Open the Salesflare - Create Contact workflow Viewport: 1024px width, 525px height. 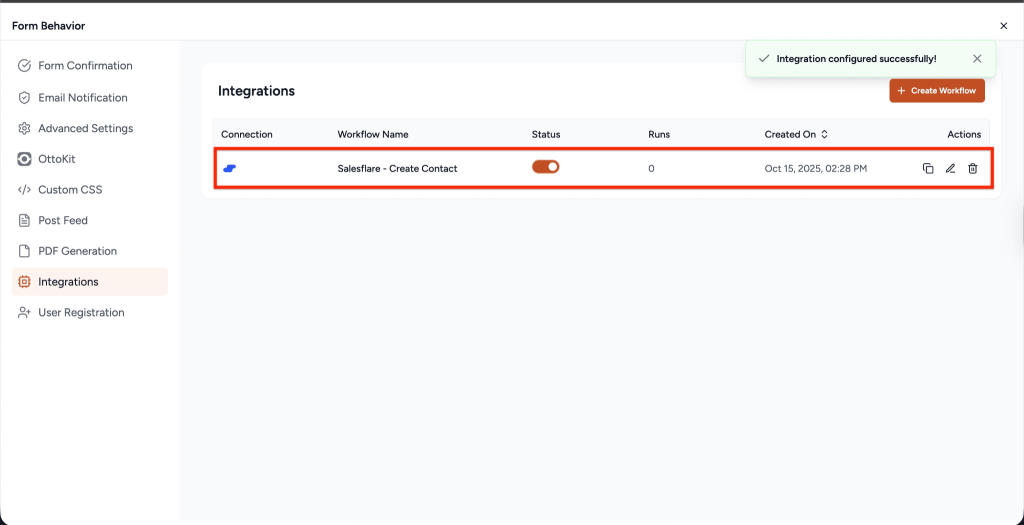coord(397,169)
